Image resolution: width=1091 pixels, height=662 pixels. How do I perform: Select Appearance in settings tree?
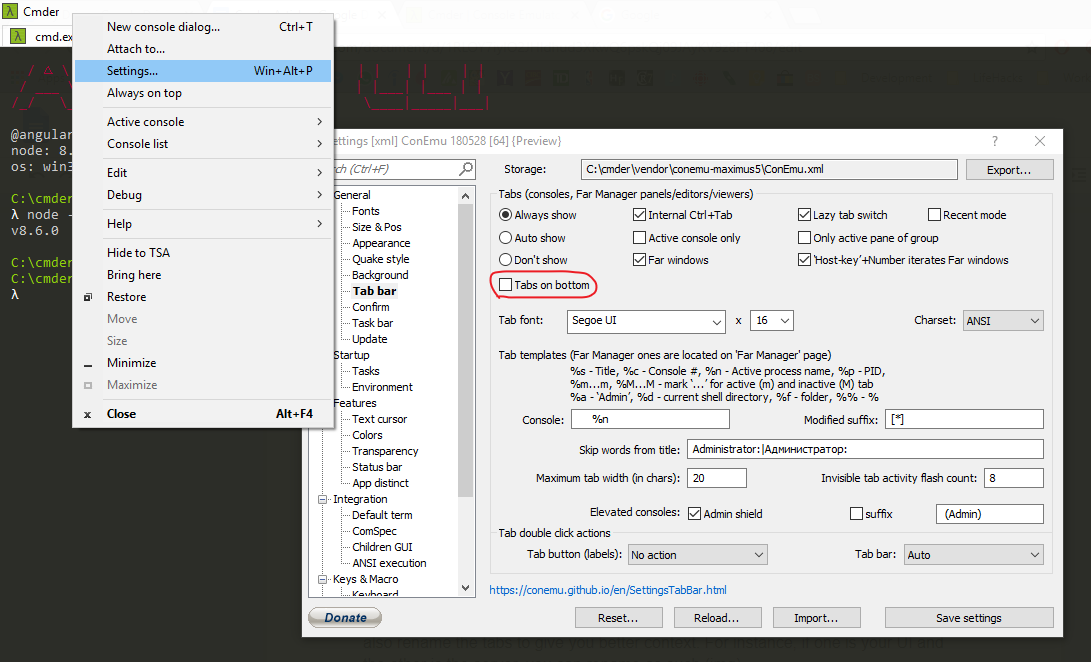[x=381, y=243]
